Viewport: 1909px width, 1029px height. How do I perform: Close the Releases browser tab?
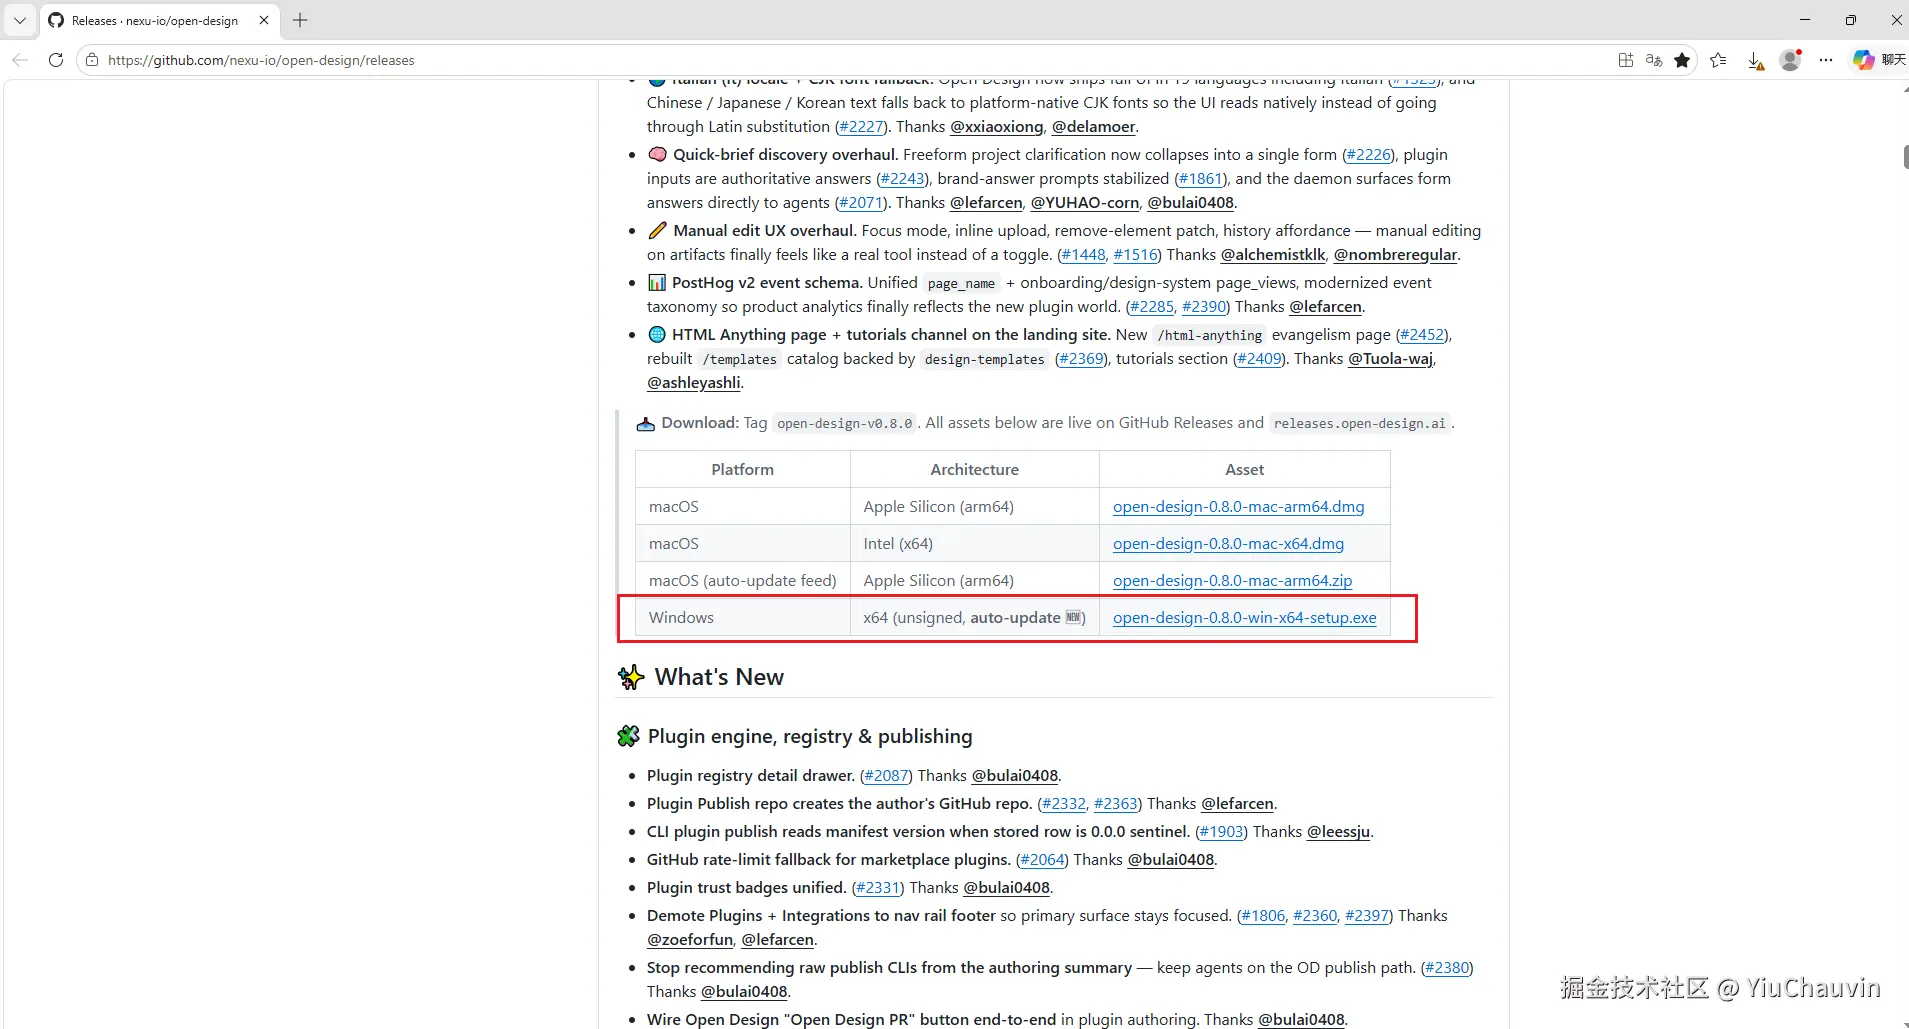pos(264,20)
